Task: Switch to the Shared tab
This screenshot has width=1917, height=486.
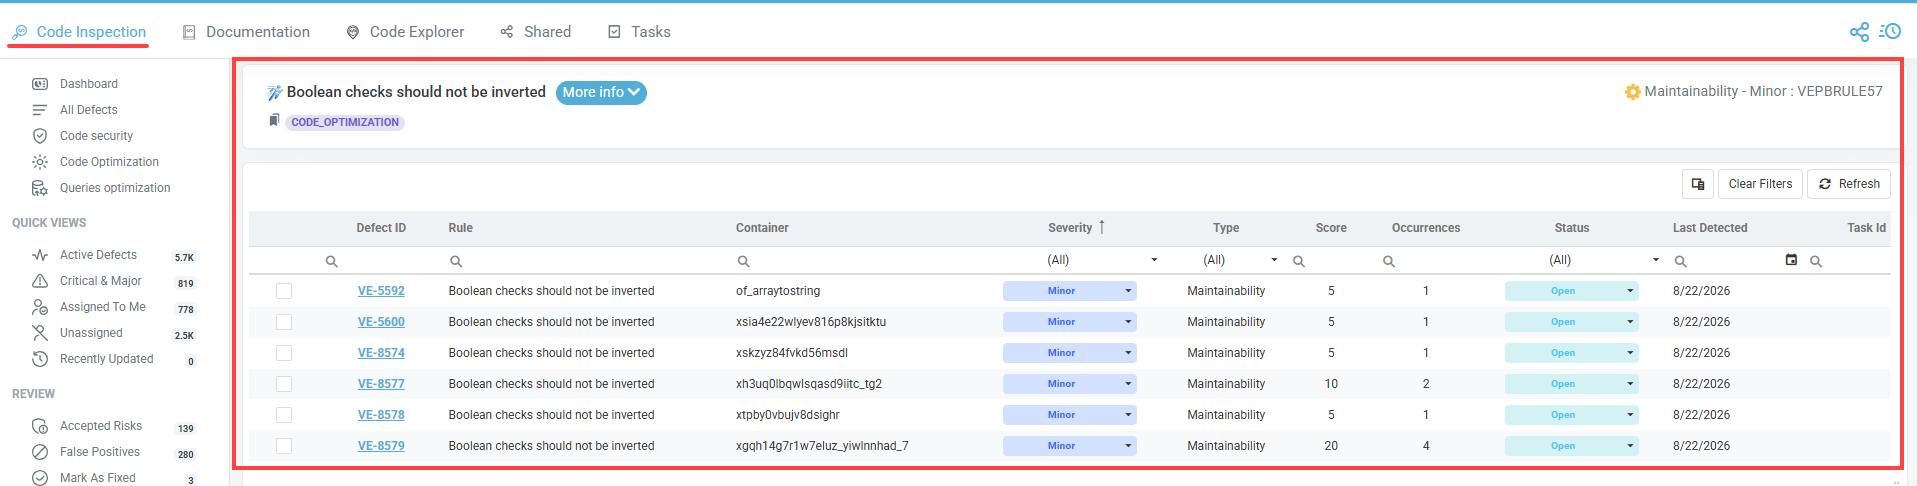Action: click(536, 32)
